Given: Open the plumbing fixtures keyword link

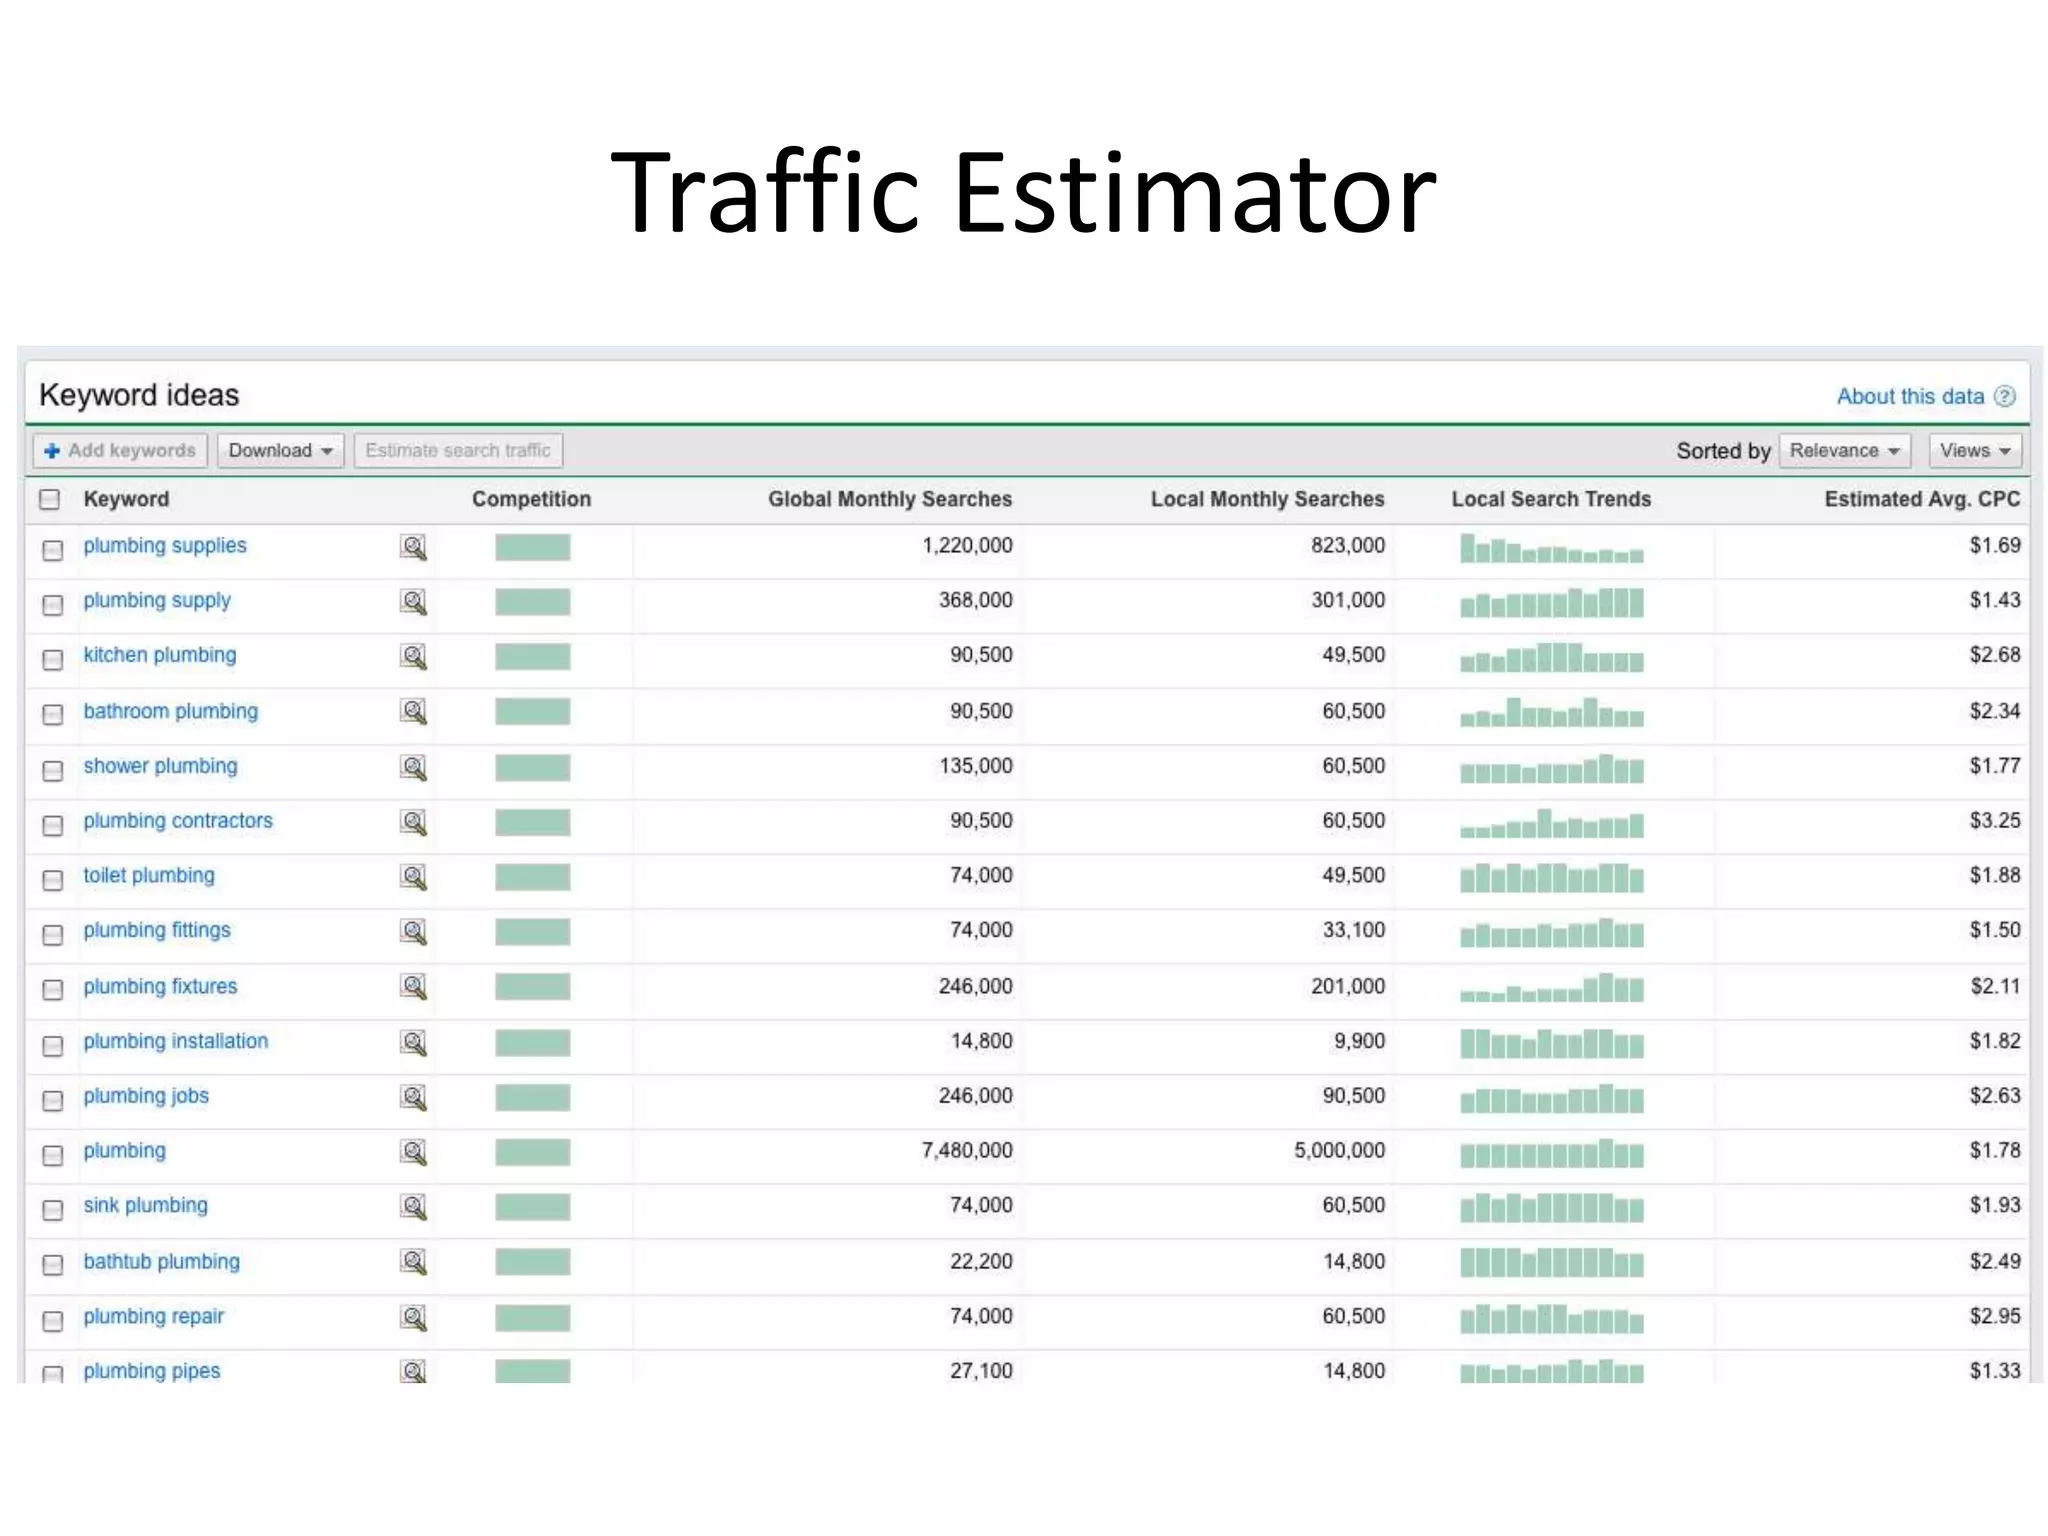Looking at the screenshot, I should (x=160, y=987).
